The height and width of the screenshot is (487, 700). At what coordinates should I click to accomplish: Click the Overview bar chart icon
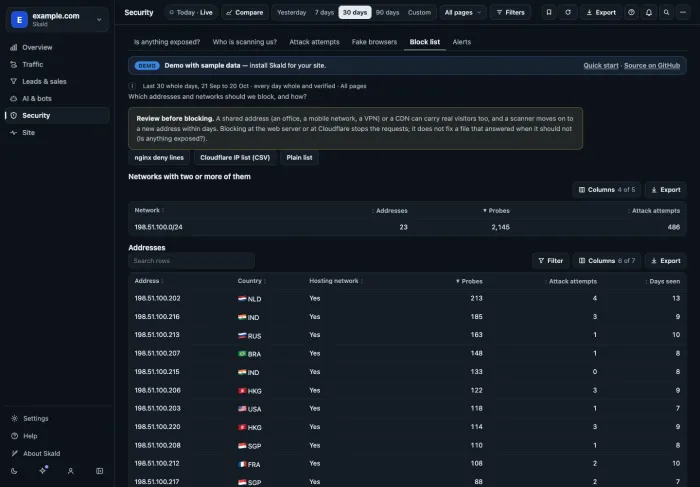pyautogui.click(x=13, y=47)
